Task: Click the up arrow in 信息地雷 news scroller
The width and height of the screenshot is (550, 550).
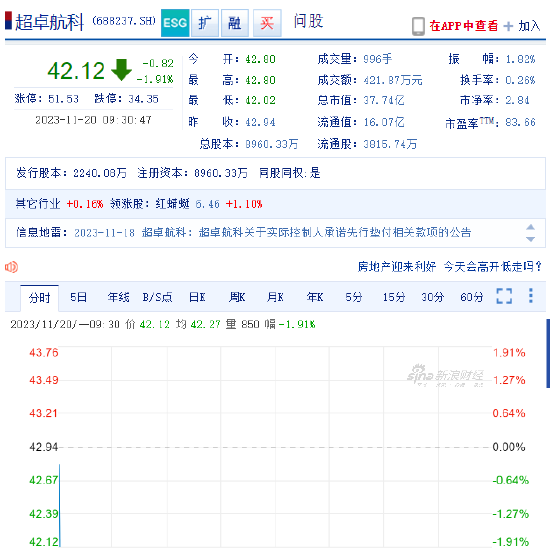Action: click(530, 227)
